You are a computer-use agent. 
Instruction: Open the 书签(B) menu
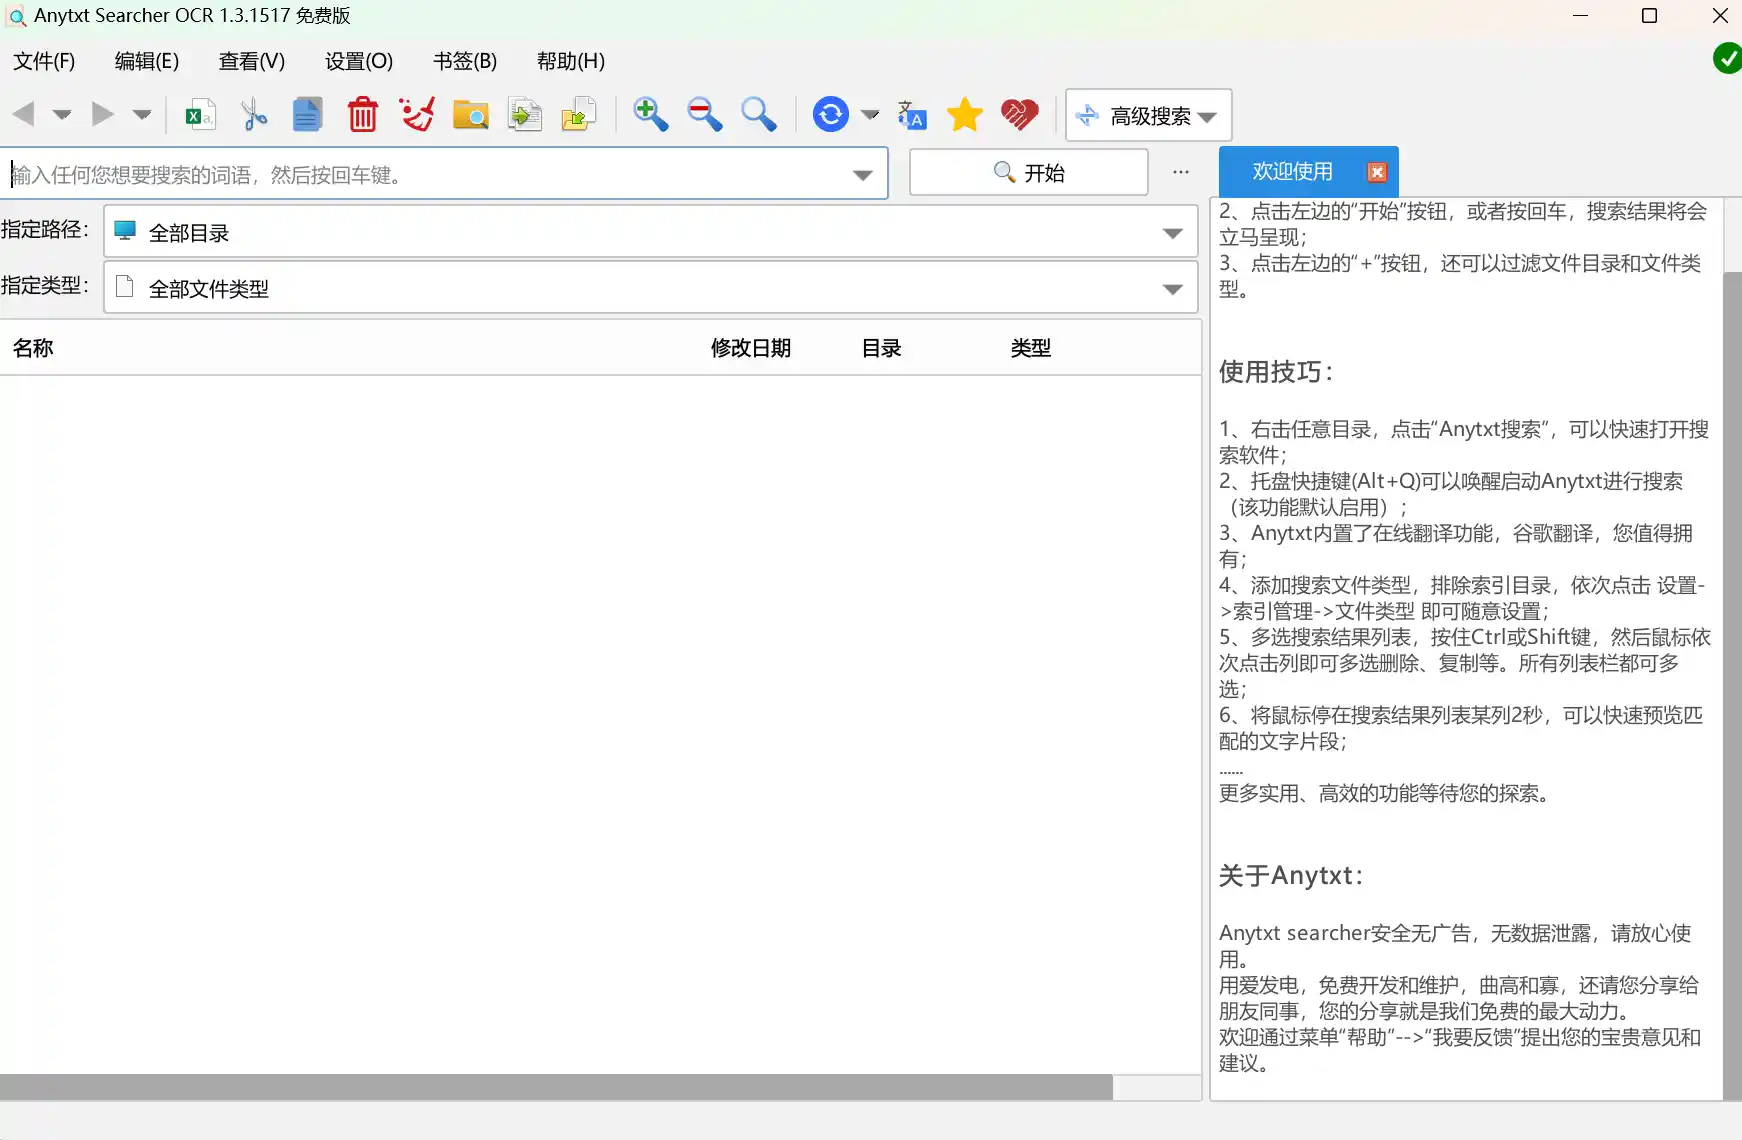click(464, 61)
